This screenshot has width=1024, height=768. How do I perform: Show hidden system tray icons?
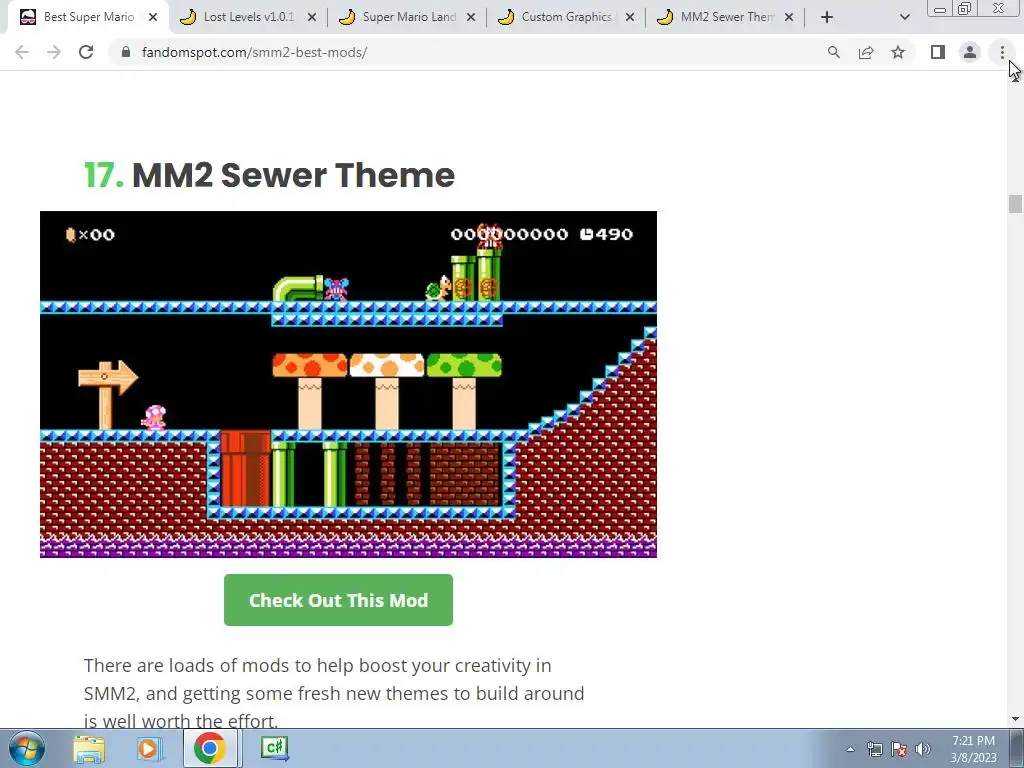pyautogui.click(x=850, y=749)
